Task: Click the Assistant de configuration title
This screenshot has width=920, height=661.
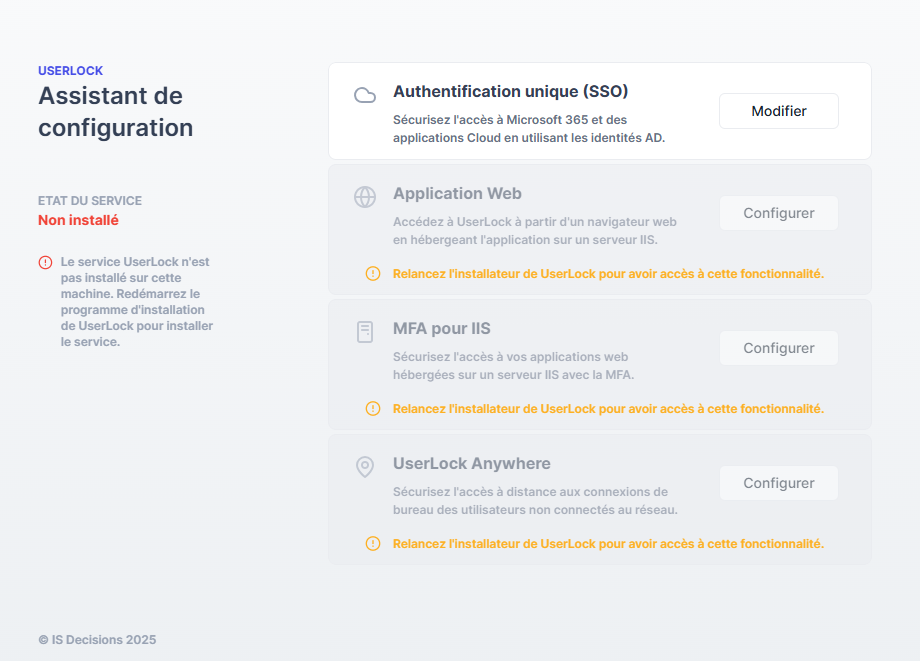Action: point(115,112)
